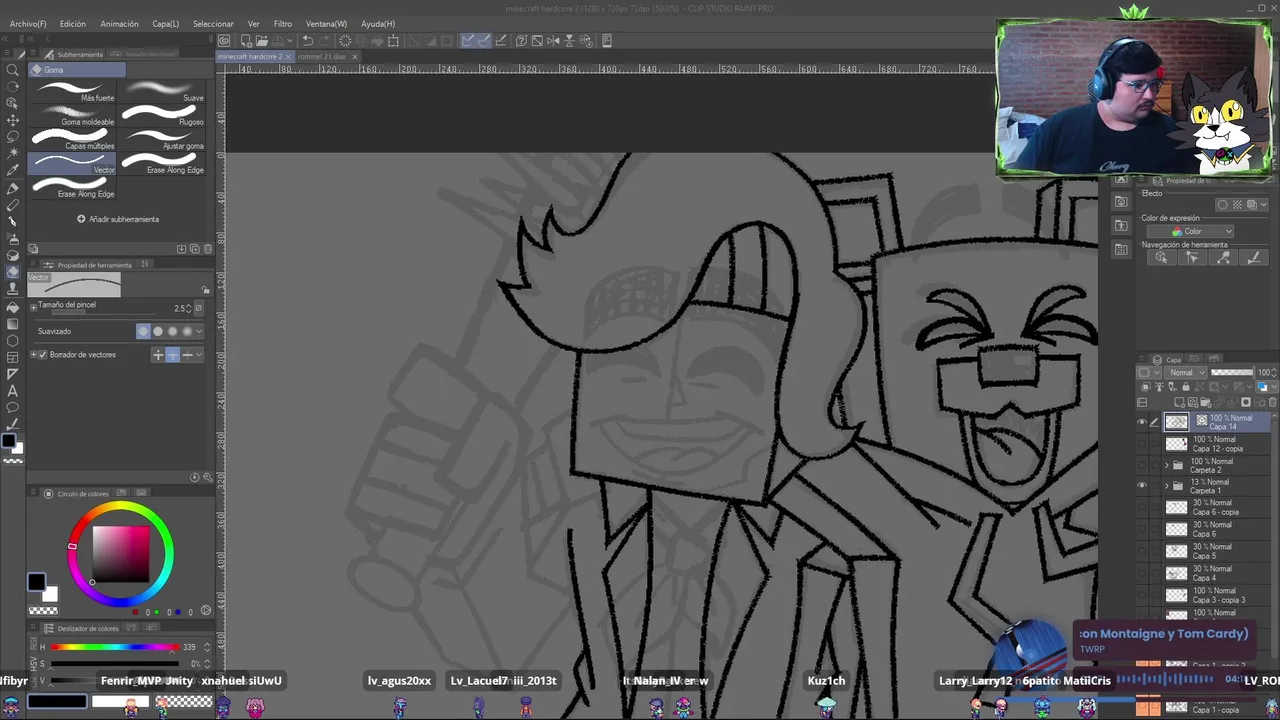Screen dimensions: 1280x720
Task: Select the black foreground color swatch
Action: 36,582
